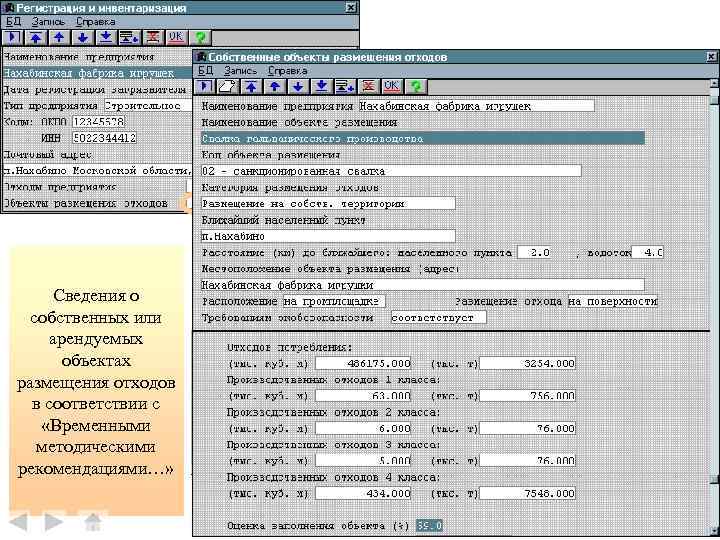Screen dimensions: 720x540
Task: Click nearest settlement field п.Нахабино
Action: tap(328, 236)
